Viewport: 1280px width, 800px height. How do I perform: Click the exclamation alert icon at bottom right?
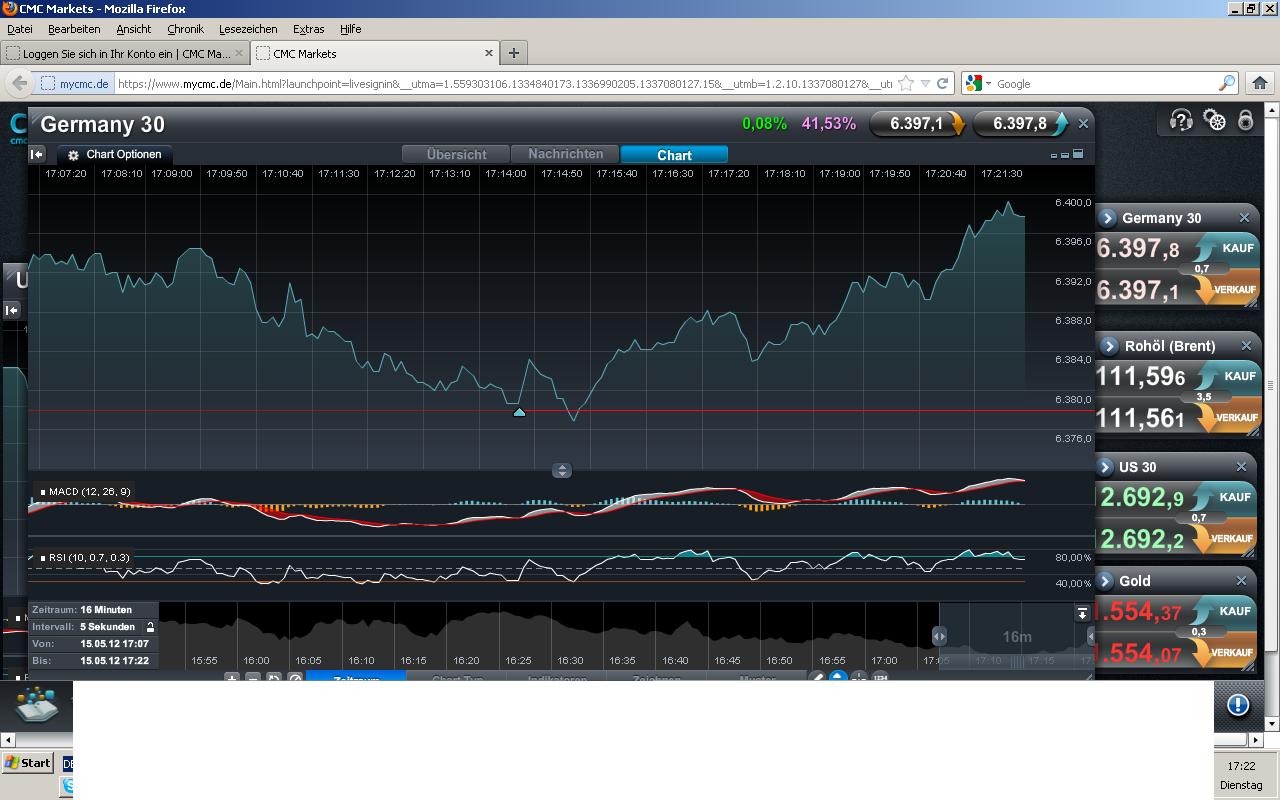[1238, 705]
